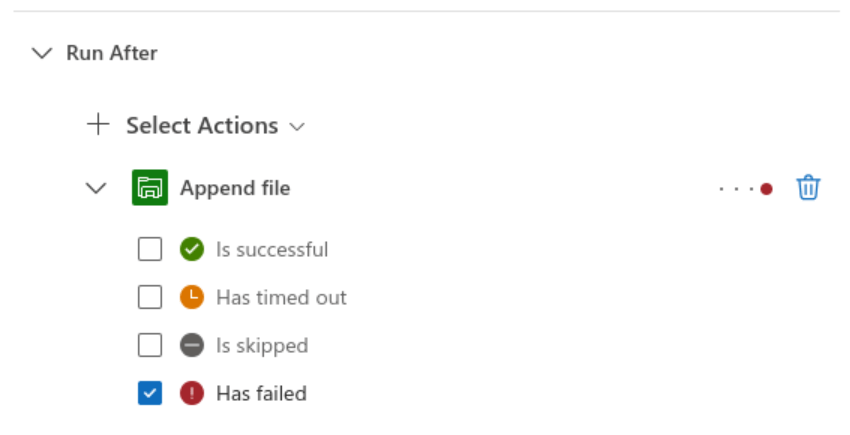The image size is (850, 435).
Task: Click the plus icon beside Select Actions
Action: (x=97, y=125)
